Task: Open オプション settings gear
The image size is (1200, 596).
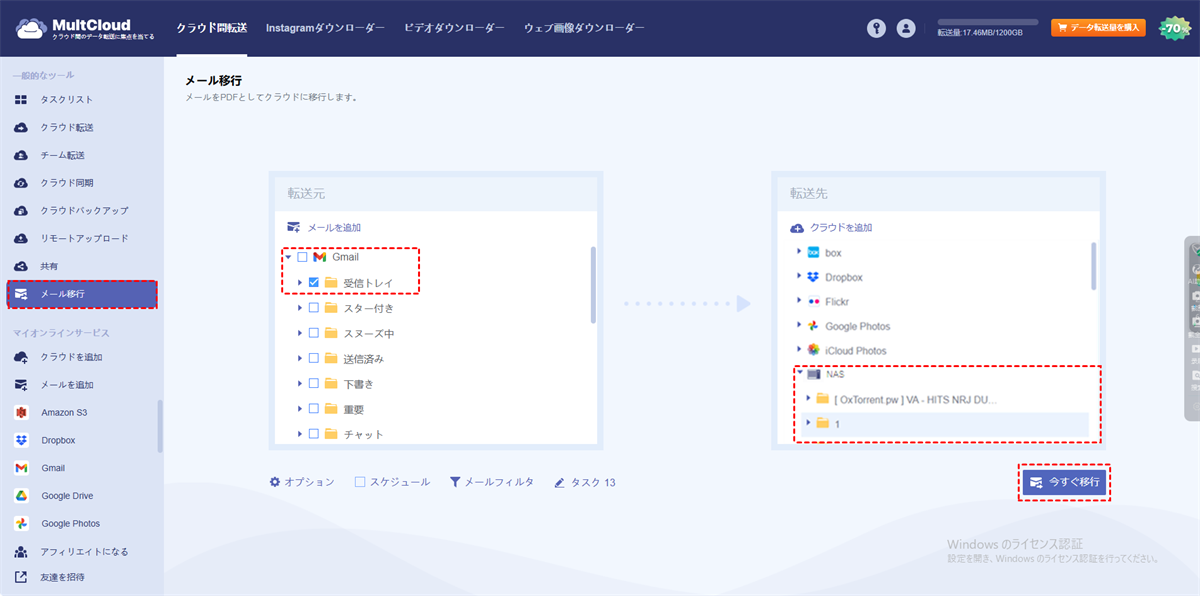Action: [x=302, y=482]
